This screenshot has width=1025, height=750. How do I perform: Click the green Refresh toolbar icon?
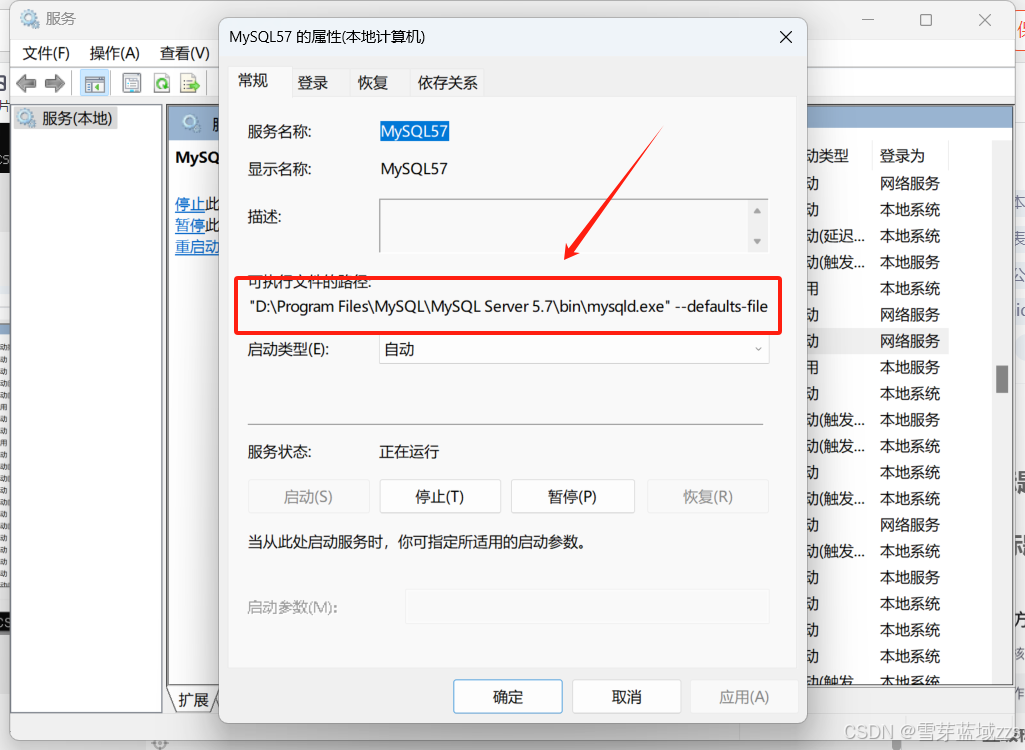click(x=161, y=83)
